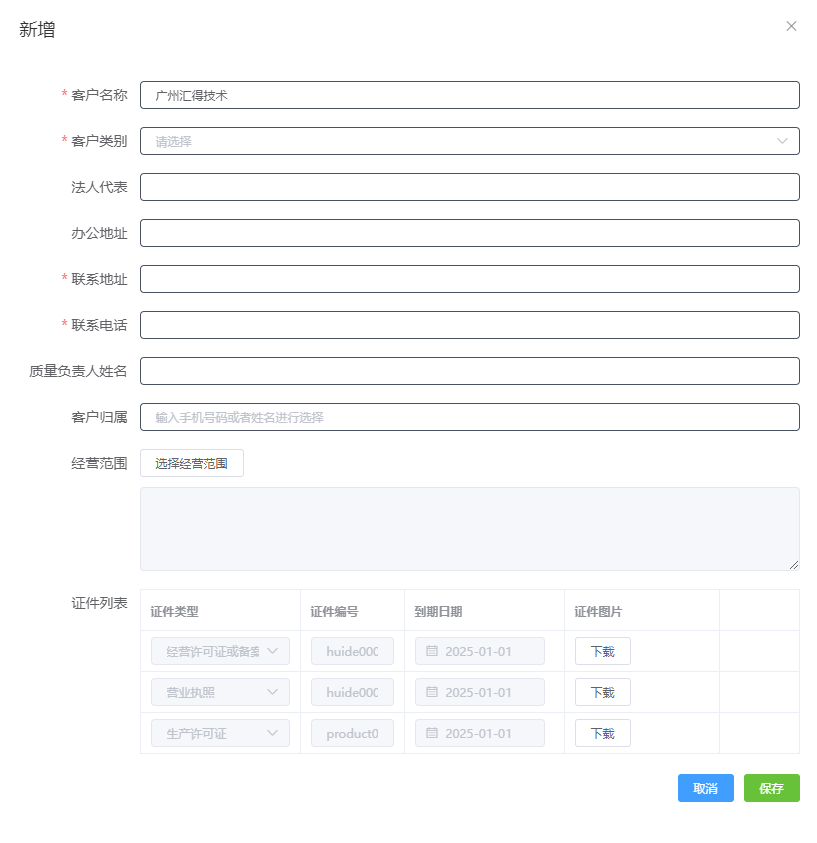The width and height of the screenshot is (817, 843).
Task: Click calendar icon in 生产许可证 row date
Action: [x=432, y=733]
